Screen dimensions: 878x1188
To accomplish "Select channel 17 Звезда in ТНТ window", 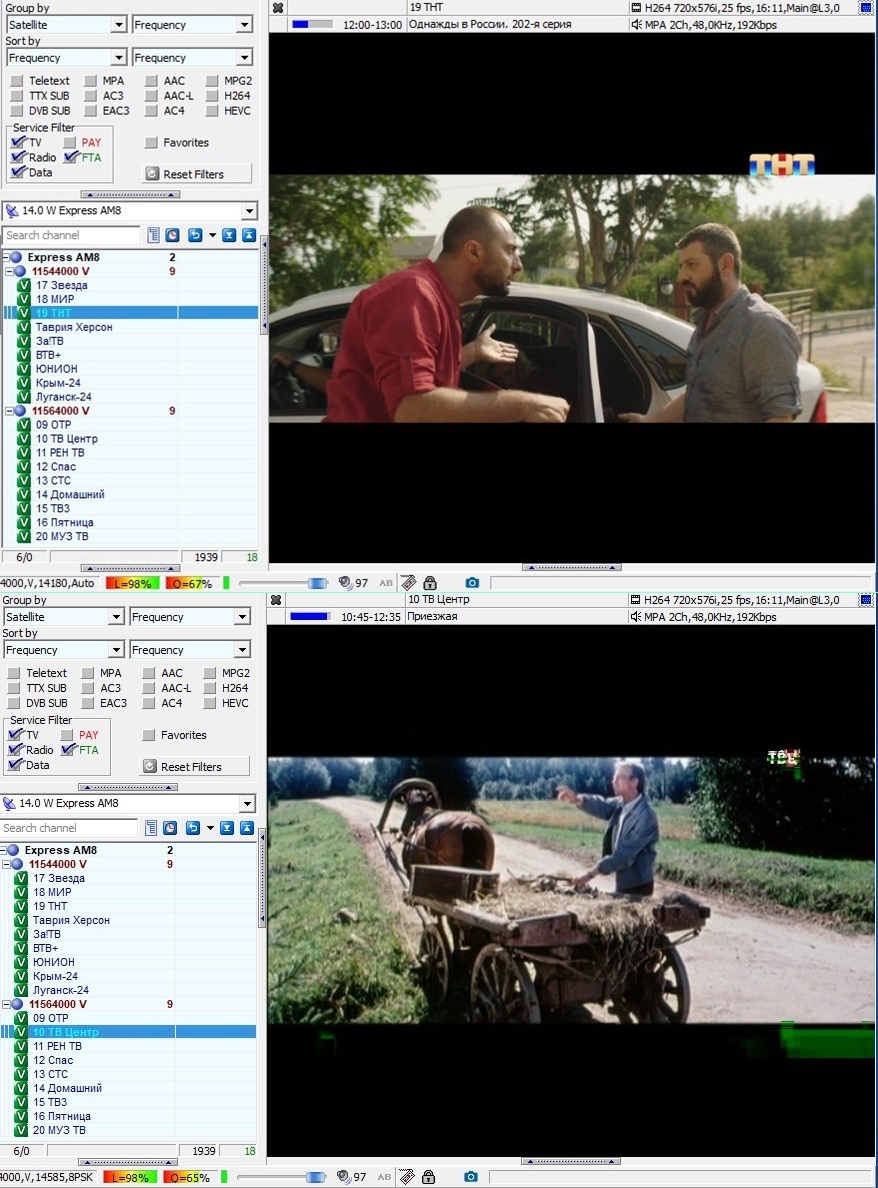I will click(x=61, y=286).
